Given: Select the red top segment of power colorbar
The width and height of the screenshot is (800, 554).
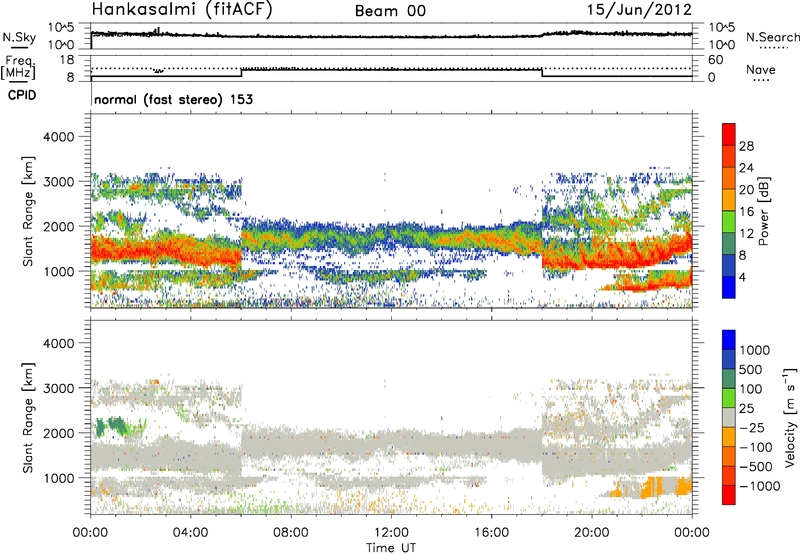Looking at the screenshot, I should click(729, 134).
